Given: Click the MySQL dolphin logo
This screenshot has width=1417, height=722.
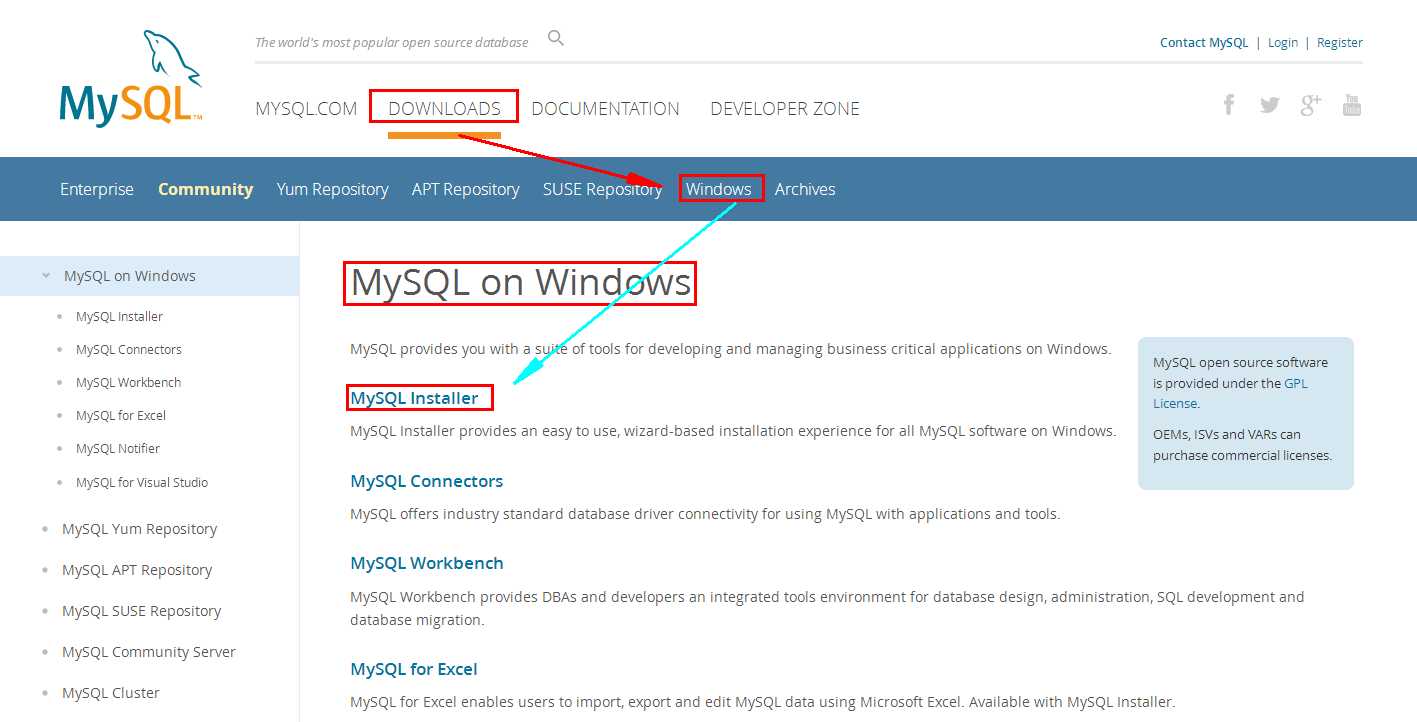Looking at the screenshot, I should 131,78.
